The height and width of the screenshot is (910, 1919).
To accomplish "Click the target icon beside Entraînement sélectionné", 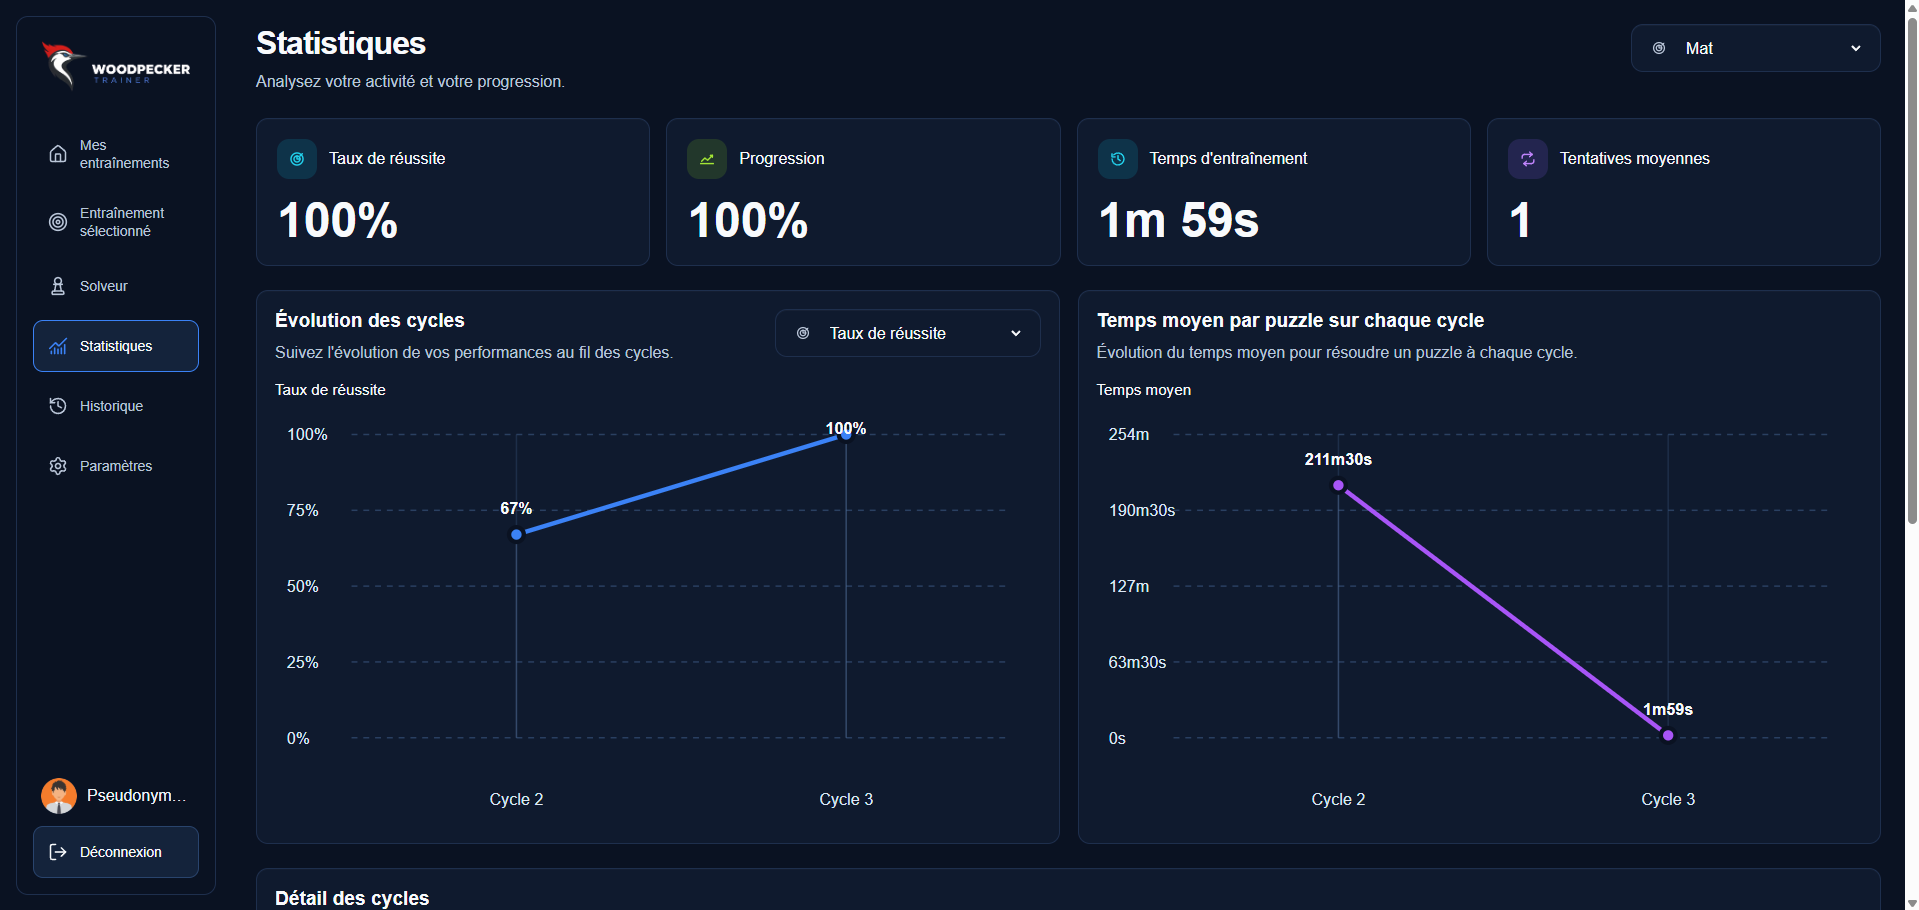I will [58, 222].
